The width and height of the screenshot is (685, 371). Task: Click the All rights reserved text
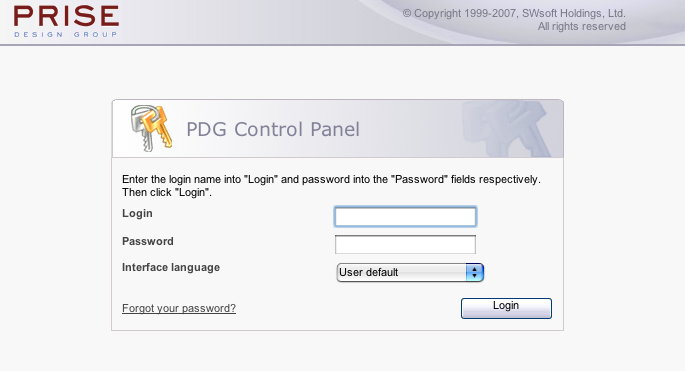click(x=581, y=27)
